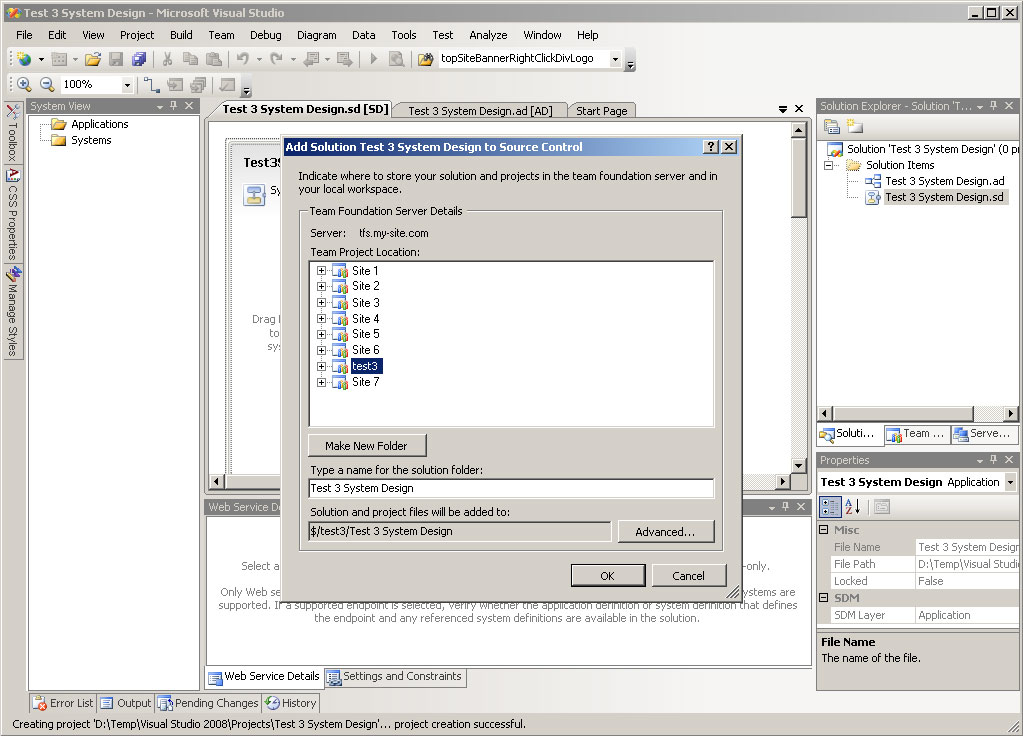1023x736 pixels.
Task: Switch to Test 3 System Design.ad tab
Action: pyautogui.click(x=480, y=111)
